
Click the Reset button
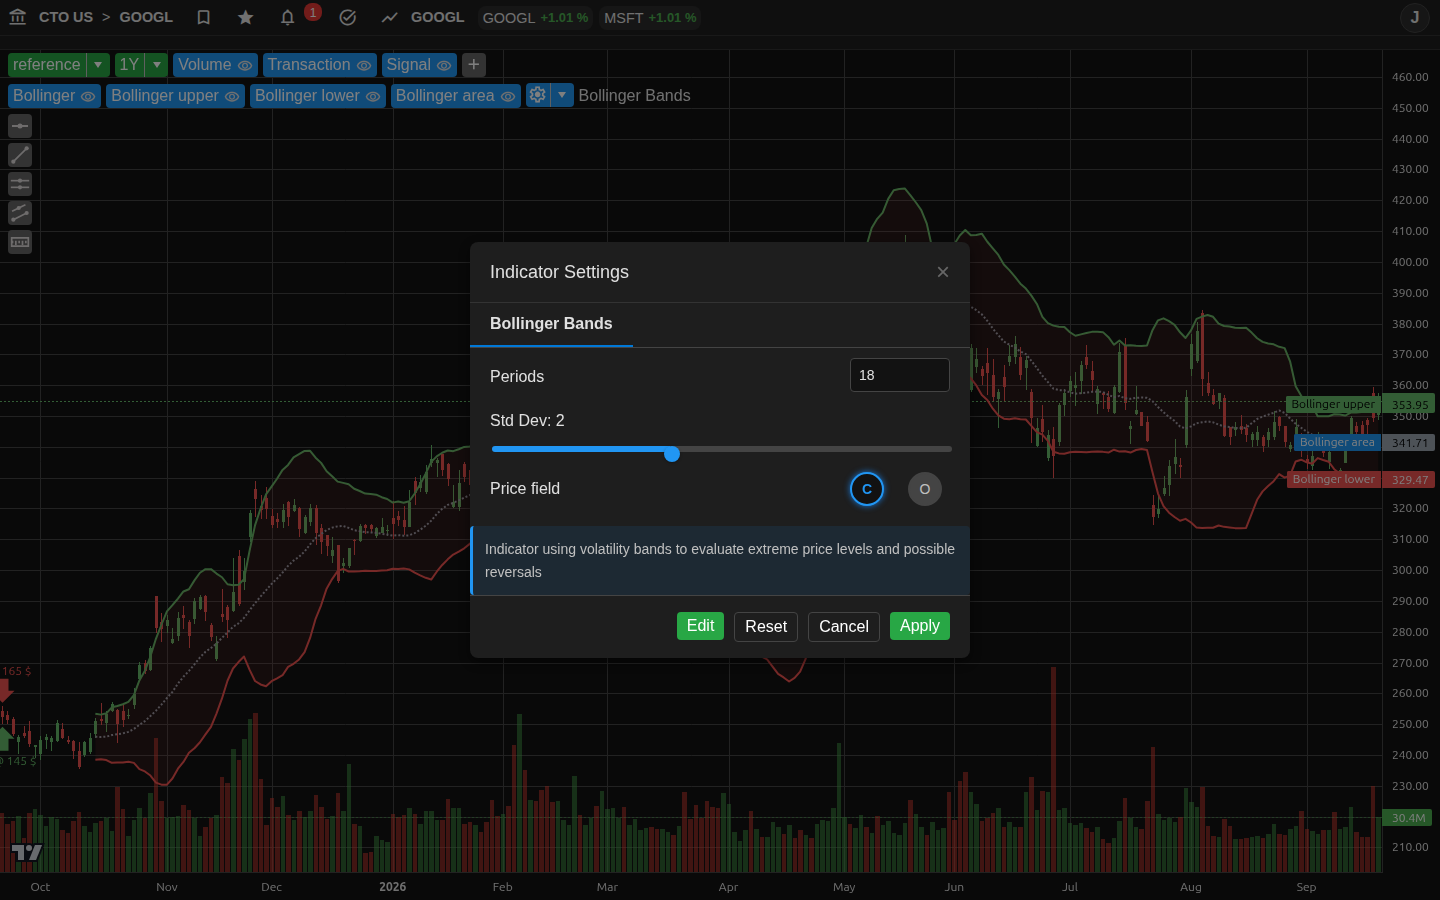(766, 627)
